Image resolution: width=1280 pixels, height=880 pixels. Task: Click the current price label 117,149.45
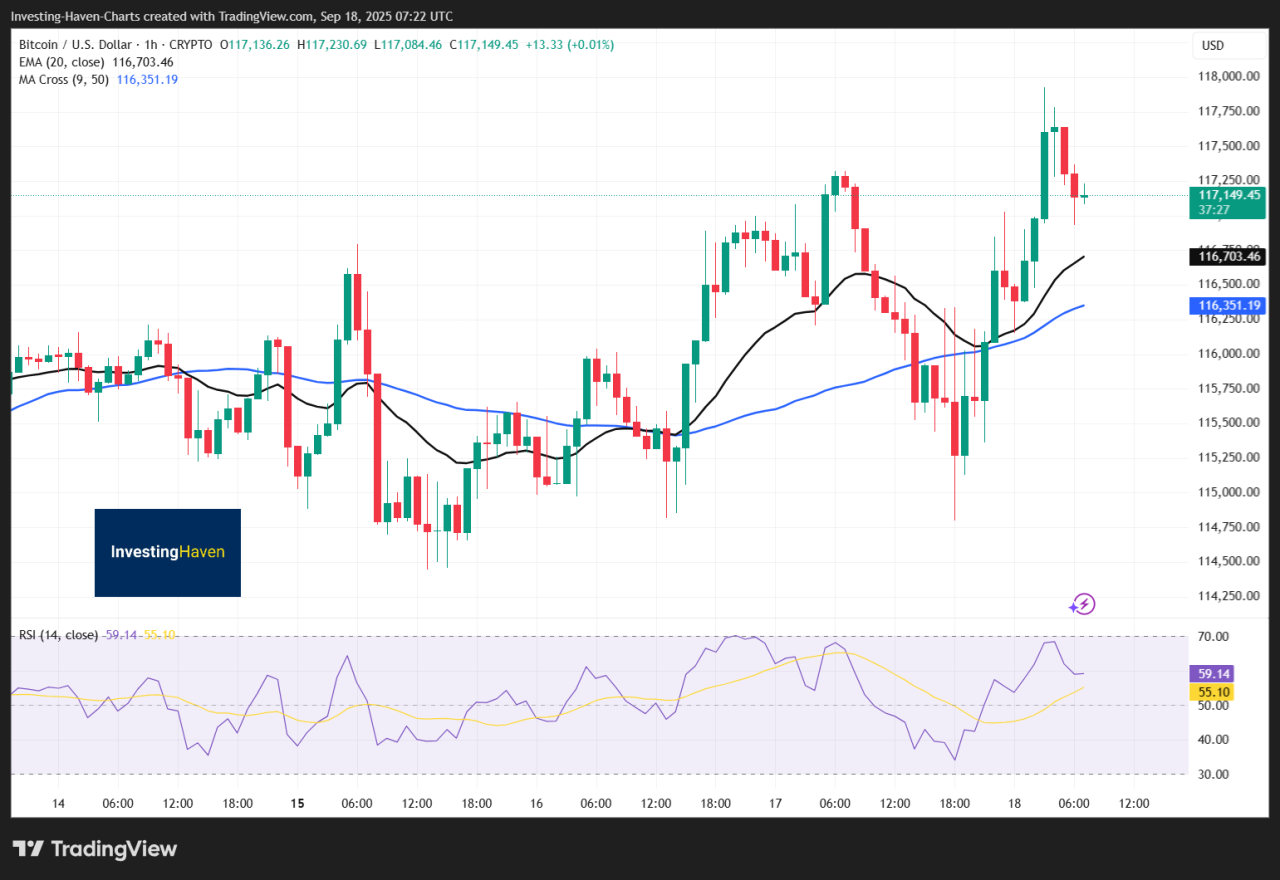pos(1226,195)
